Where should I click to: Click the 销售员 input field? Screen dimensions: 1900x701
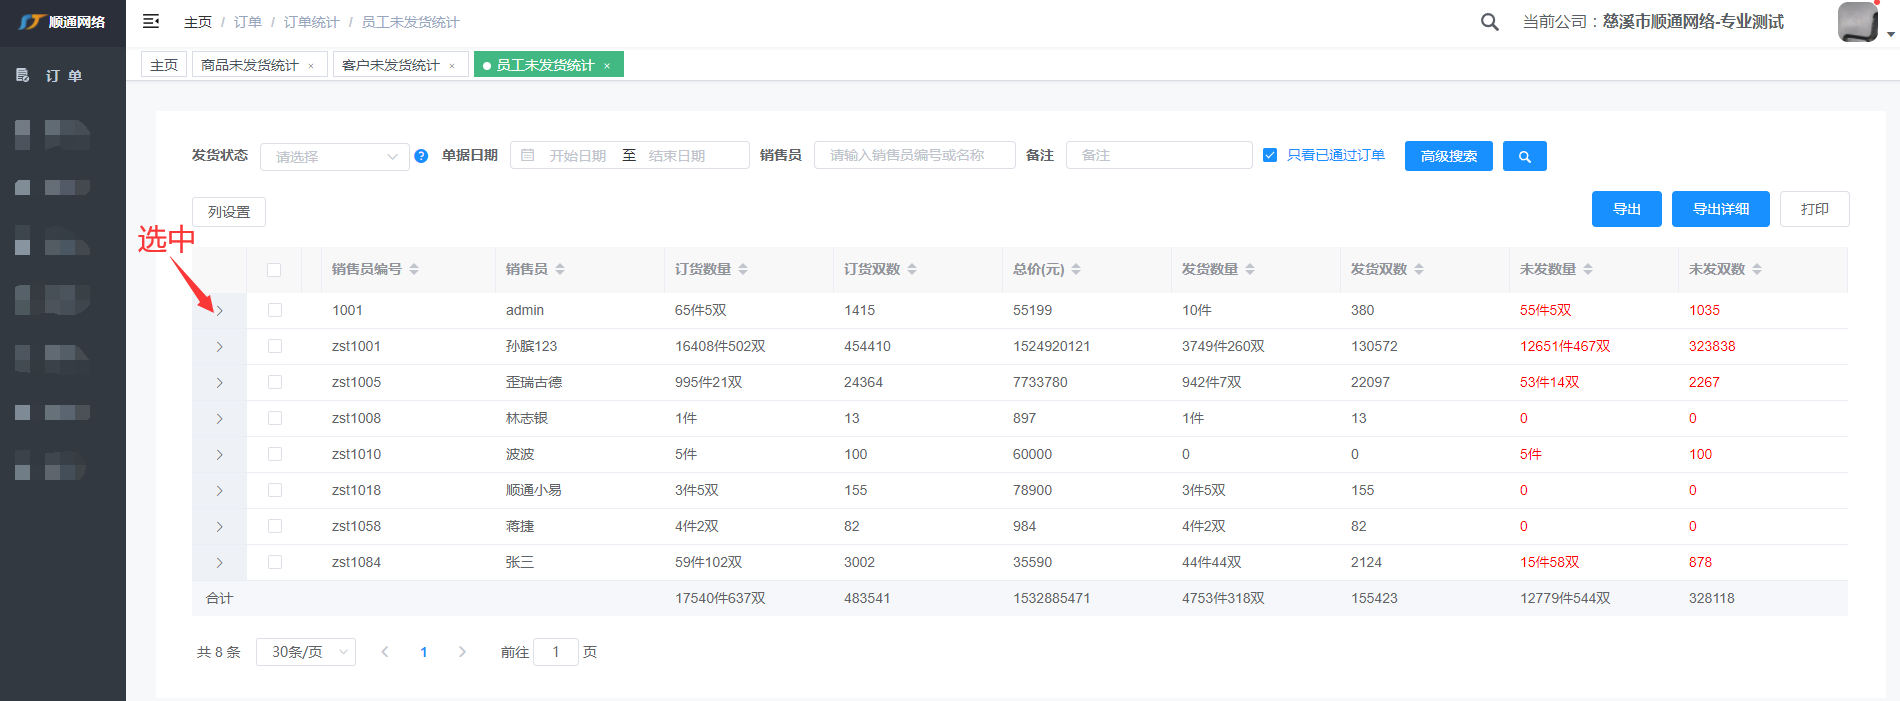point(914,155)
